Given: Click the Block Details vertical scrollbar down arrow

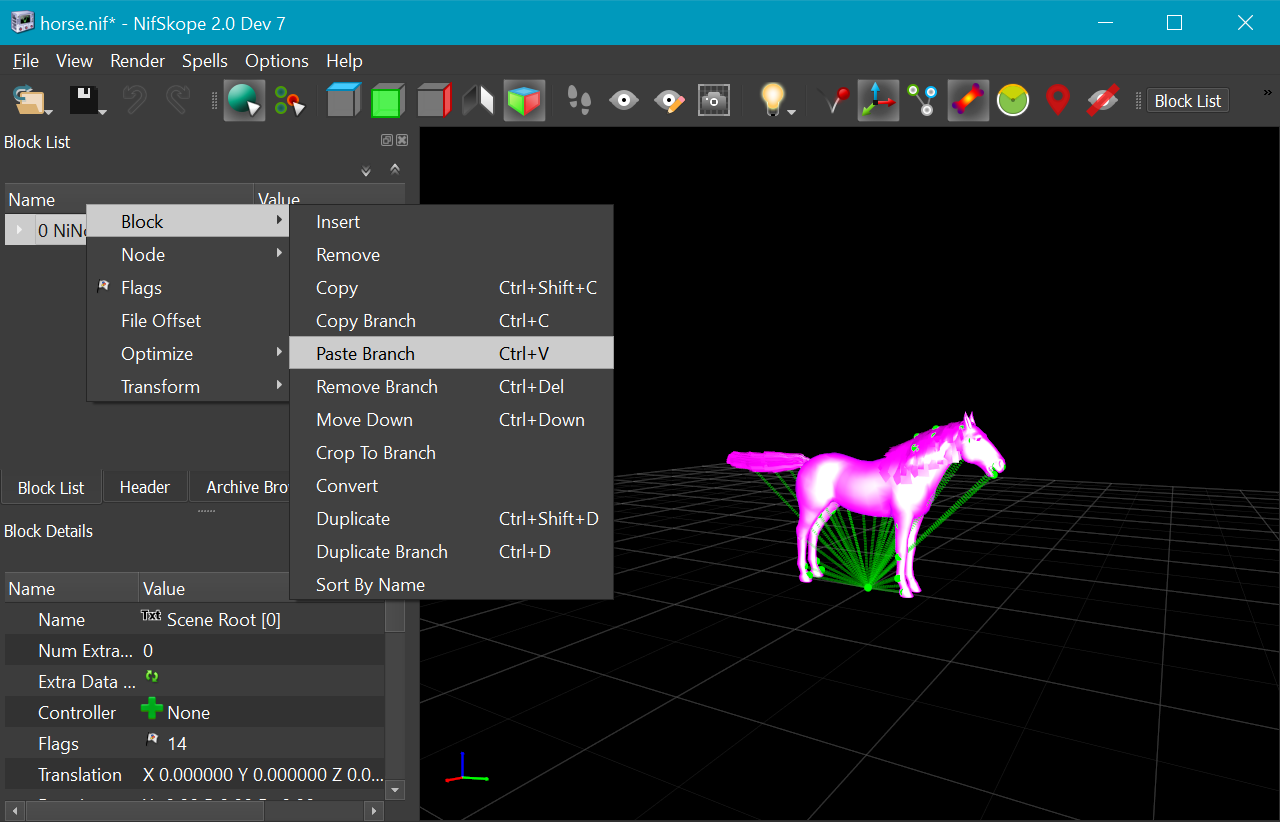Looking at the screenshot, I should coord(395,790).
